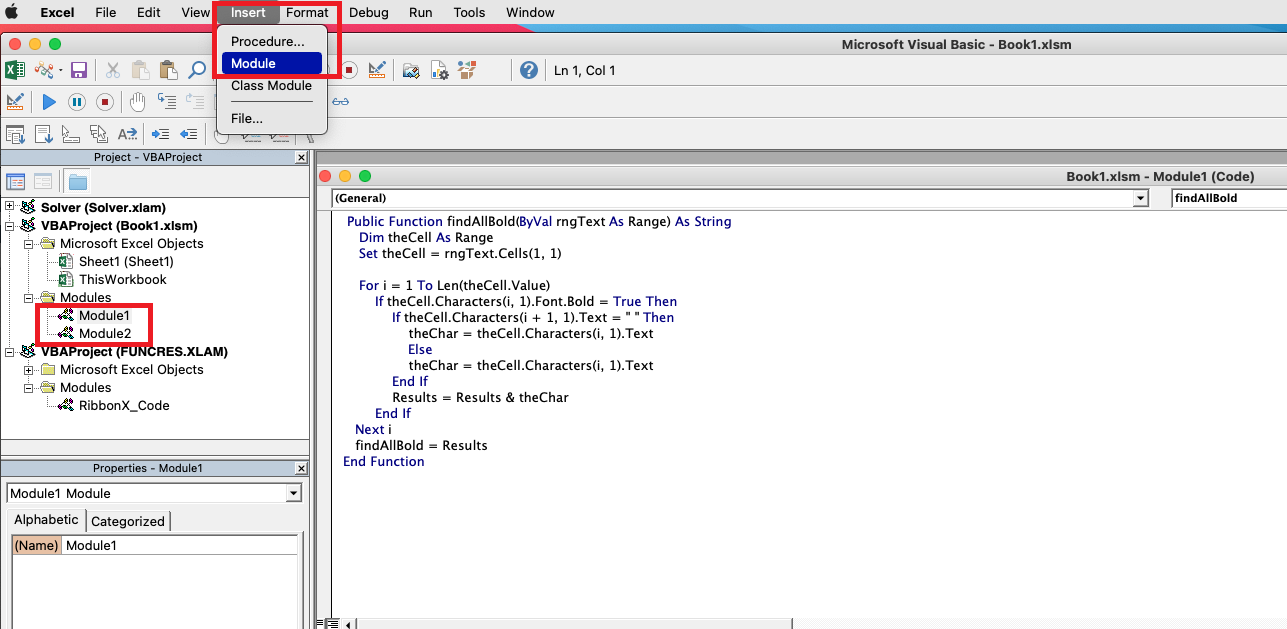
Task: Open Help with the blue question mark icon
Action: [529, 70]
